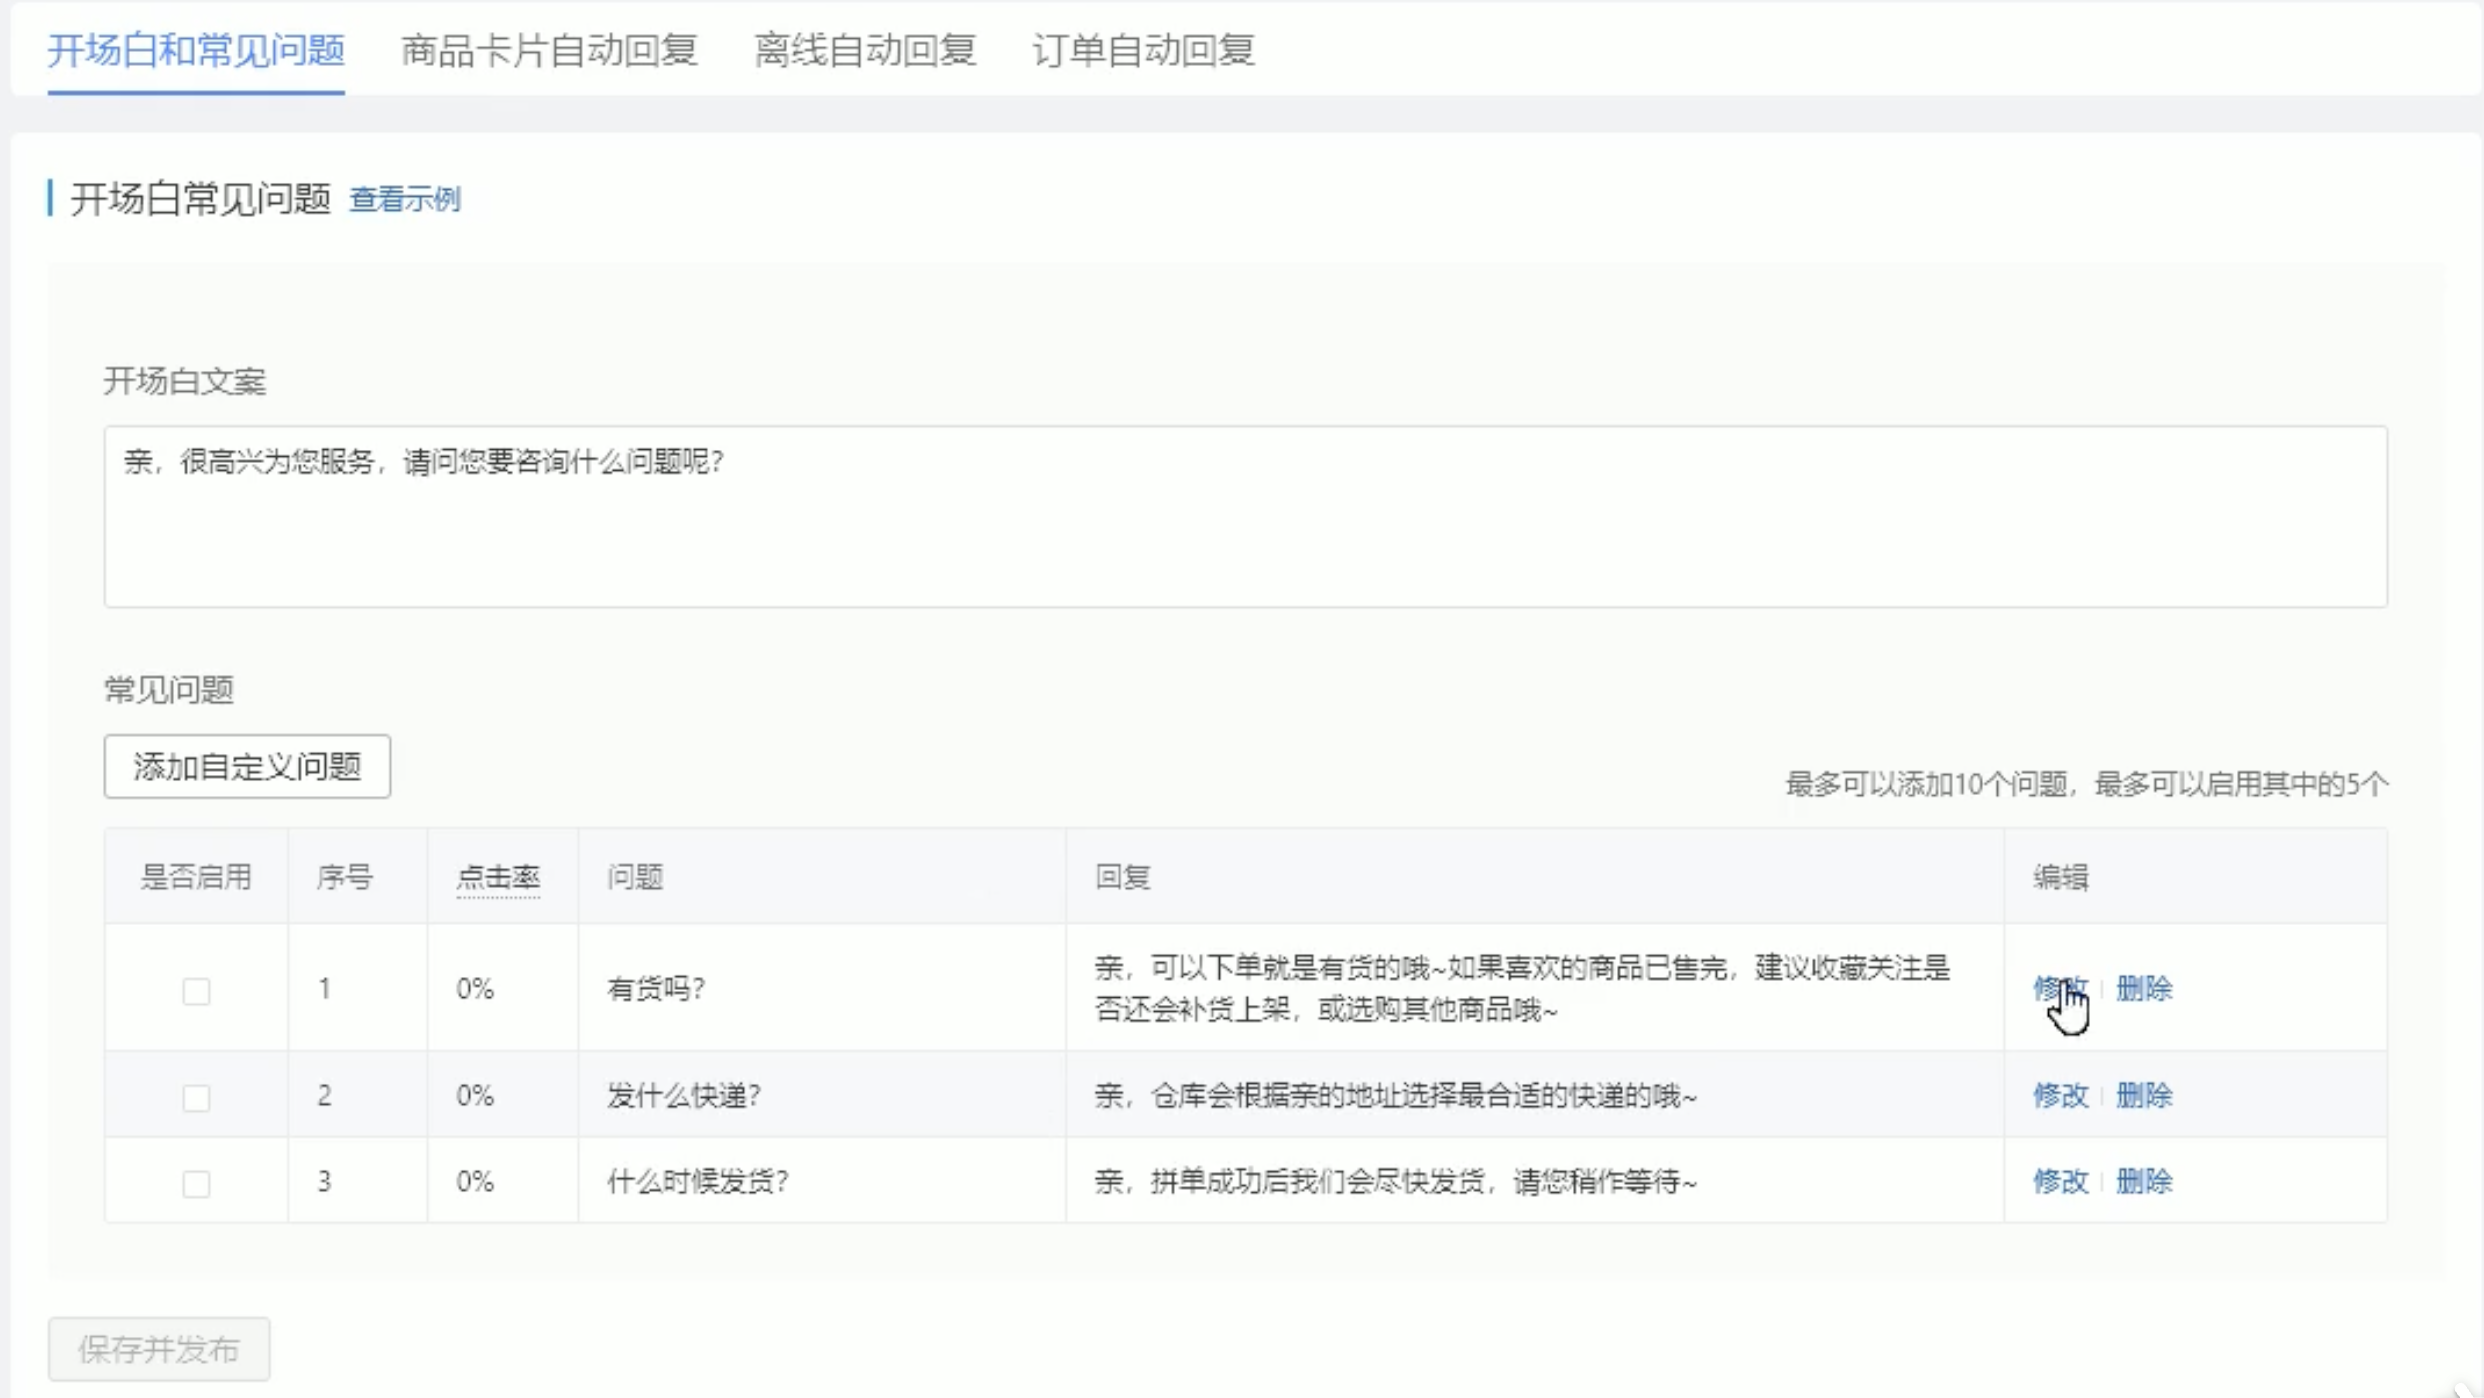Click 删除 for 什么时候发货? row
The height and width of the screenshot is (1398, 2484).
[x=2144, y=1181]
